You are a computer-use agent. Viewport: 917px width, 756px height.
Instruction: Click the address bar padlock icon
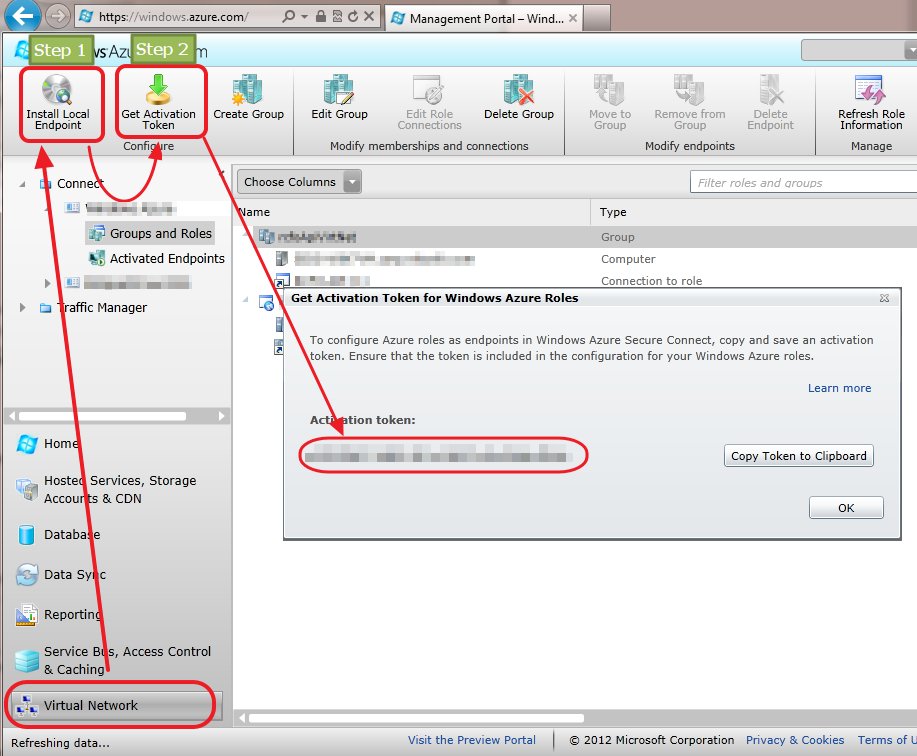click(320, 16)
